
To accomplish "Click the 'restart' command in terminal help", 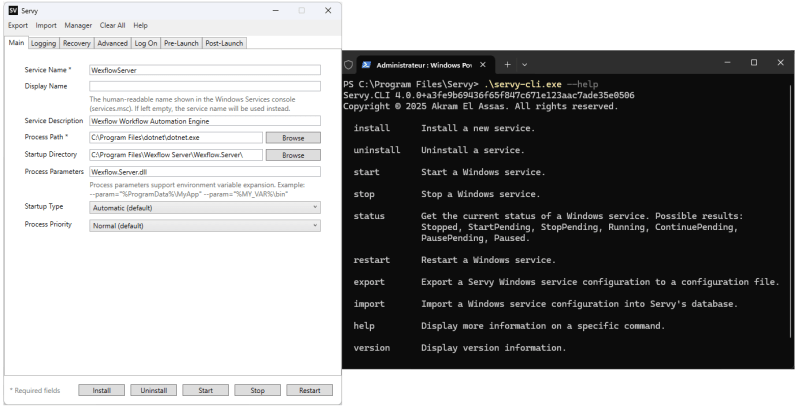I will (372, 260).
